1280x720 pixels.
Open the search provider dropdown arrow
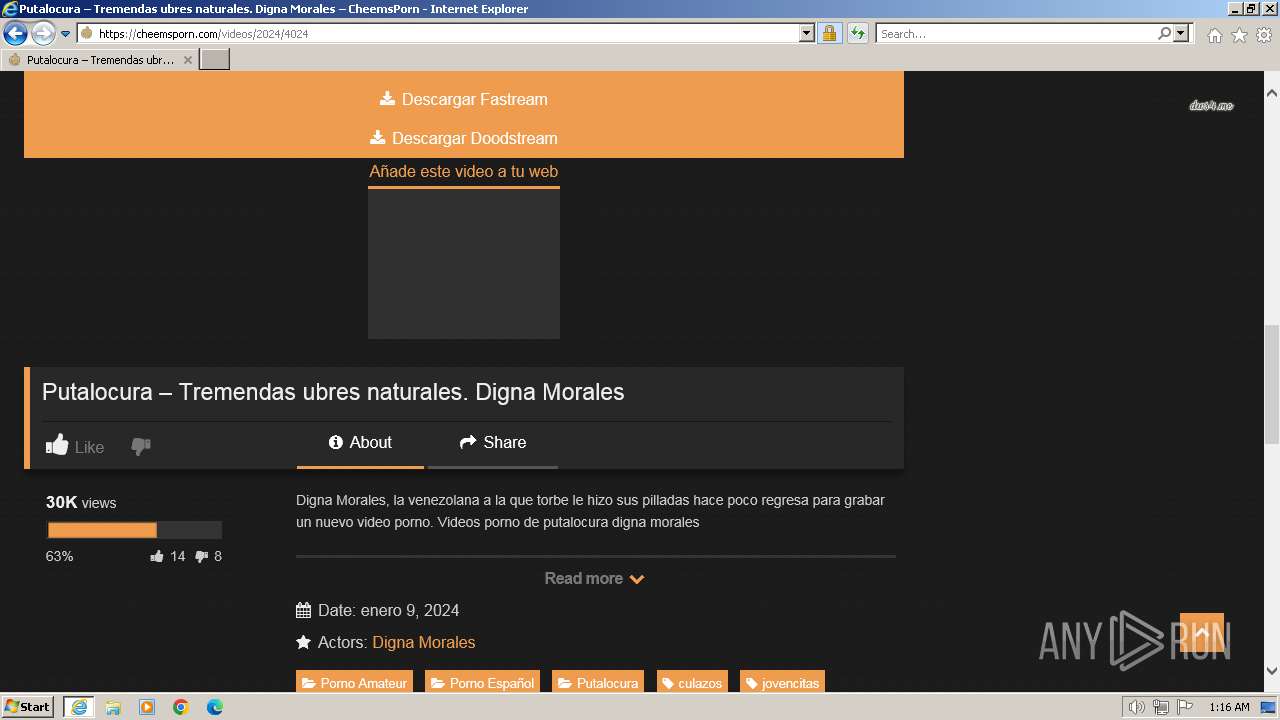point(1181,33)
